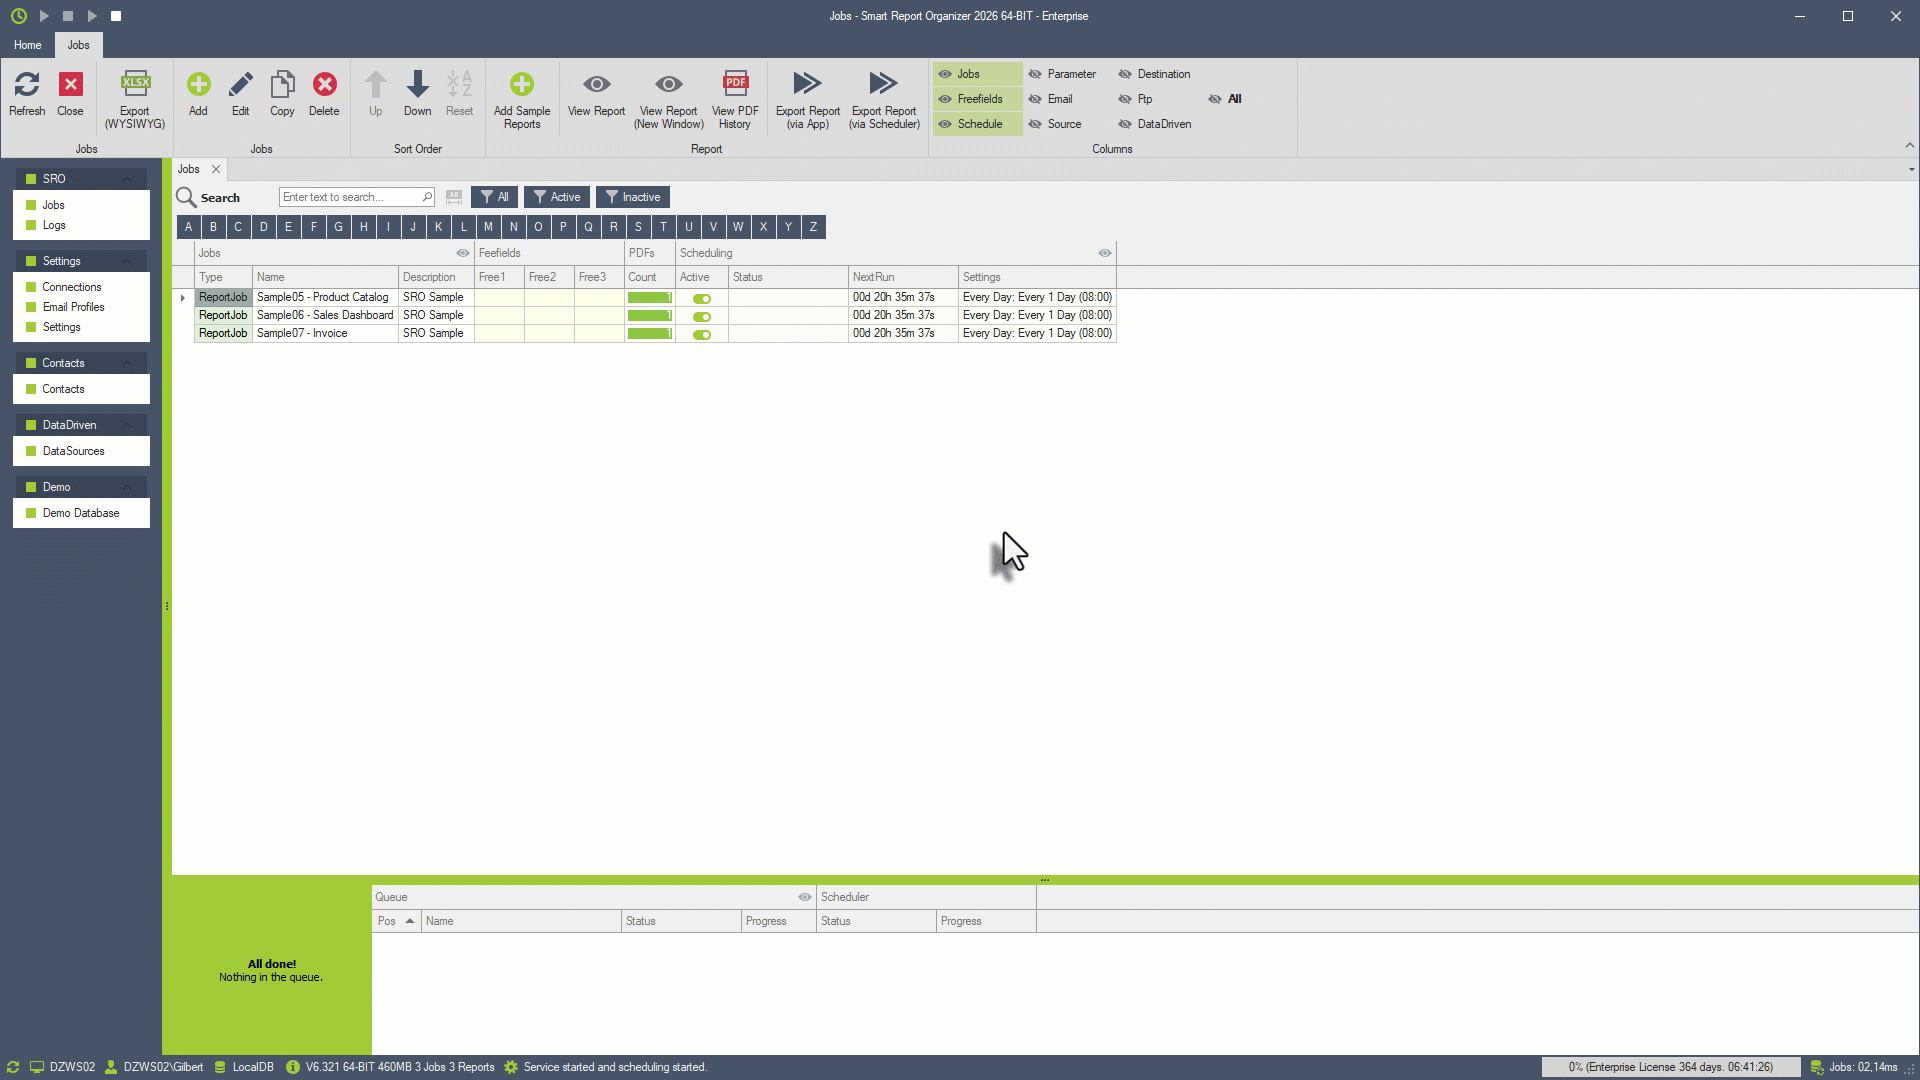Filter jobs by Active
Viewport: 1920px width, 1080px height.
coord(557,197)
